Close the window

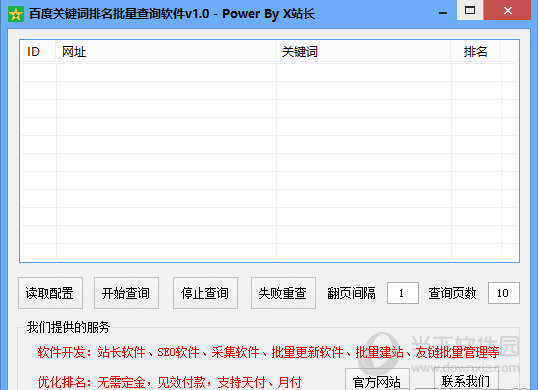507,10
